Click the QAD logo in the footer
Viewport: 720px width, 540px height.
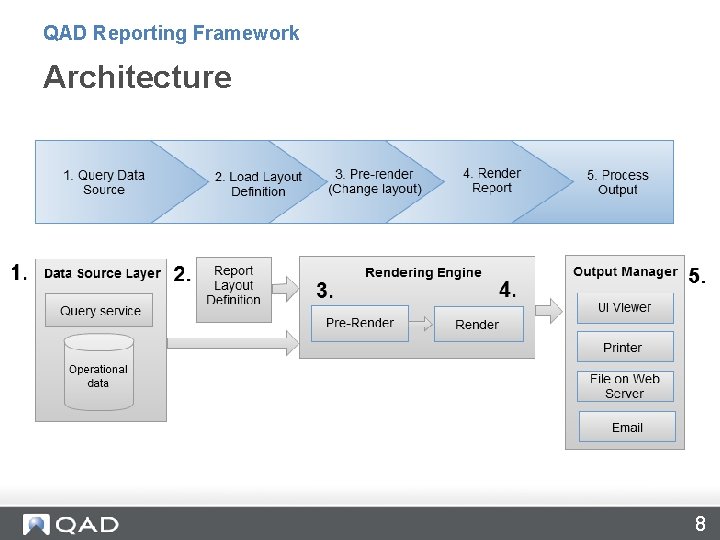pos(70,524)
